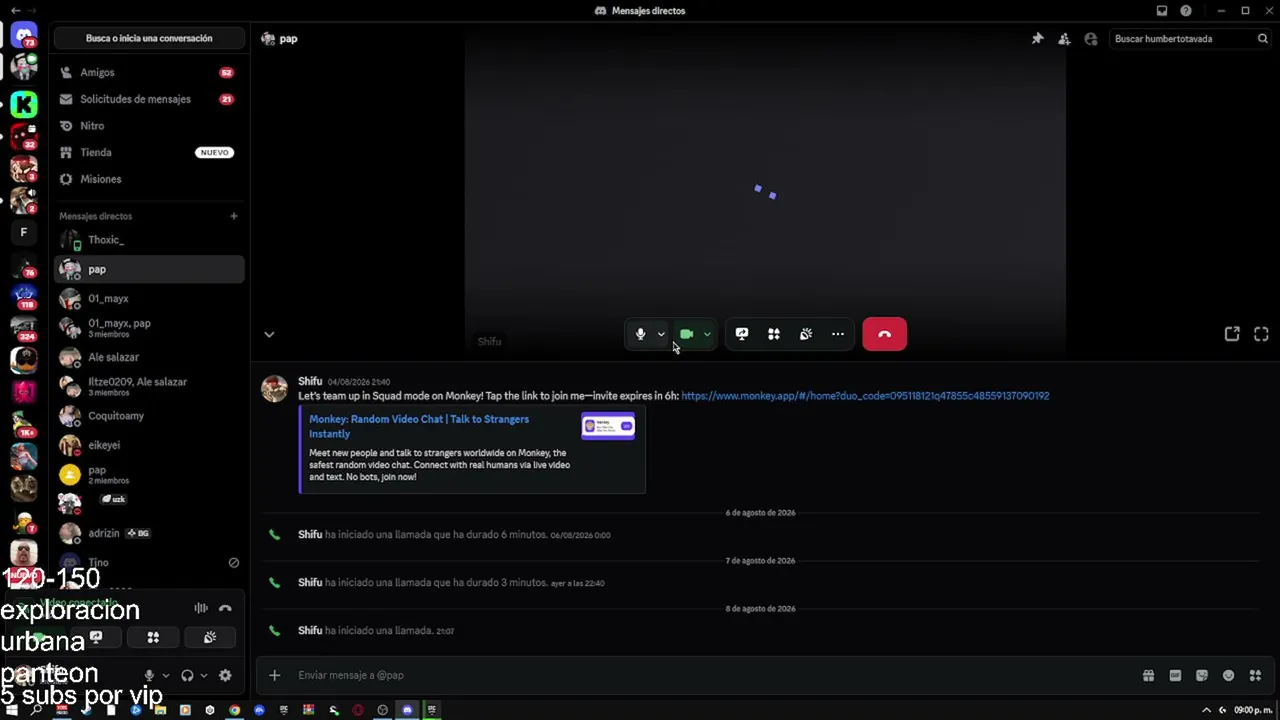This screenshot has height=720, width=1280.
Task: Open user settings with the gear icon
Action: tap(225, 675)
